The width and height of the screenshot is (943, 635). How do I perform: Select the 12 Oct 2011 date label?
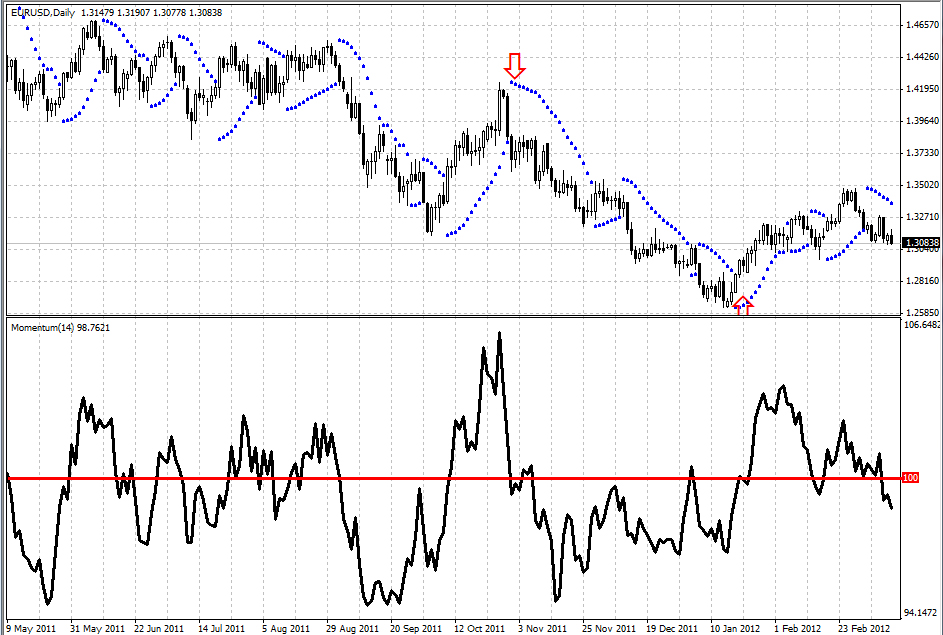click(481, 629)
